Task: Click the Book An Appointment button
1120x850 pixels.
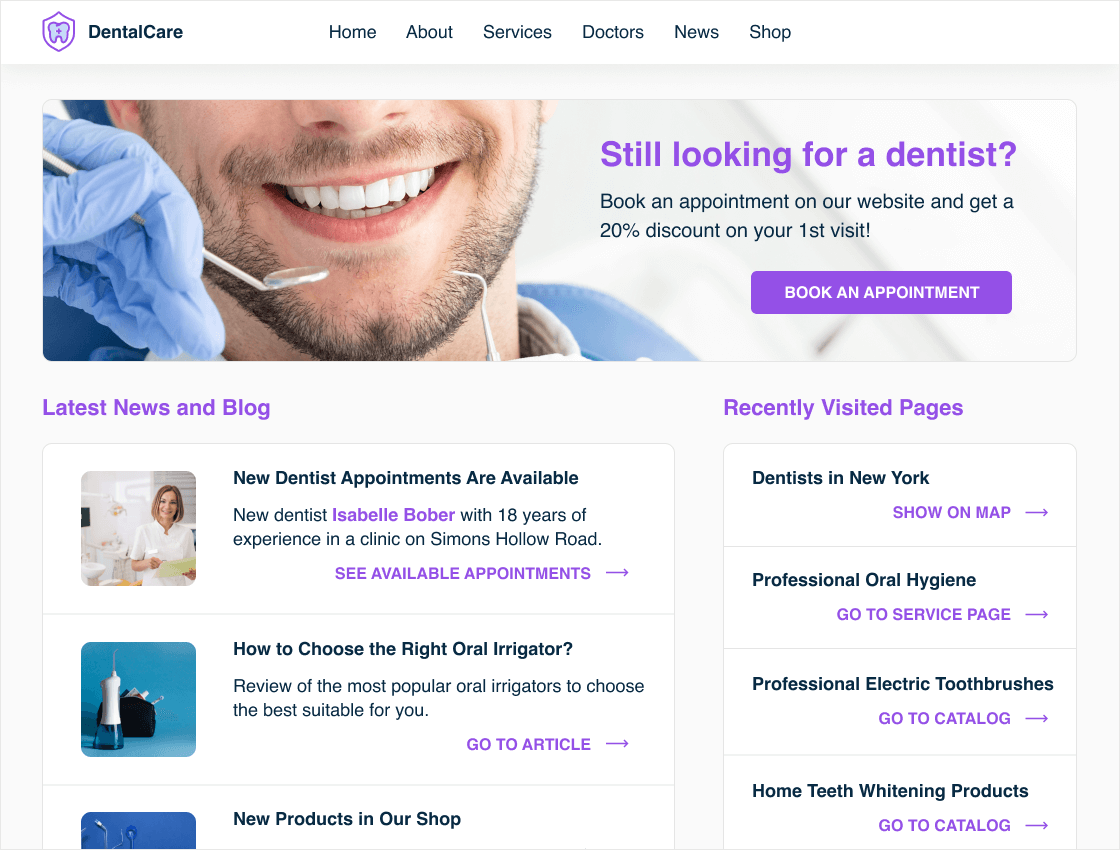Action: tap(881, 292)
